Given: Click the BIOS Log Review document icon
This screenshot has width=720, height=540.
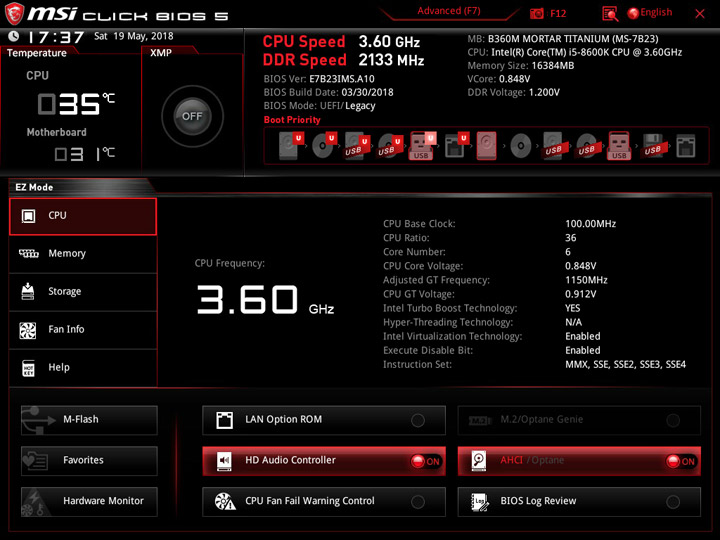Looking at the screenshot, I should [x=480, y=501].
